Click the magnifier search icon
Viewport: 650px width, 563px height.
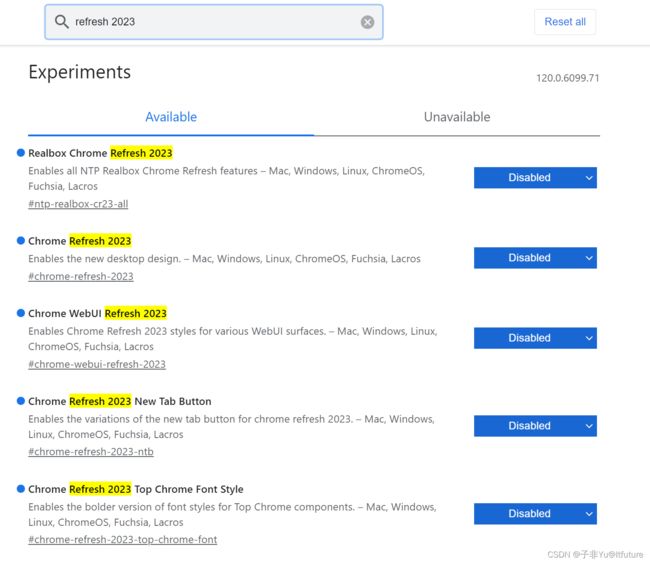(61, 22)
